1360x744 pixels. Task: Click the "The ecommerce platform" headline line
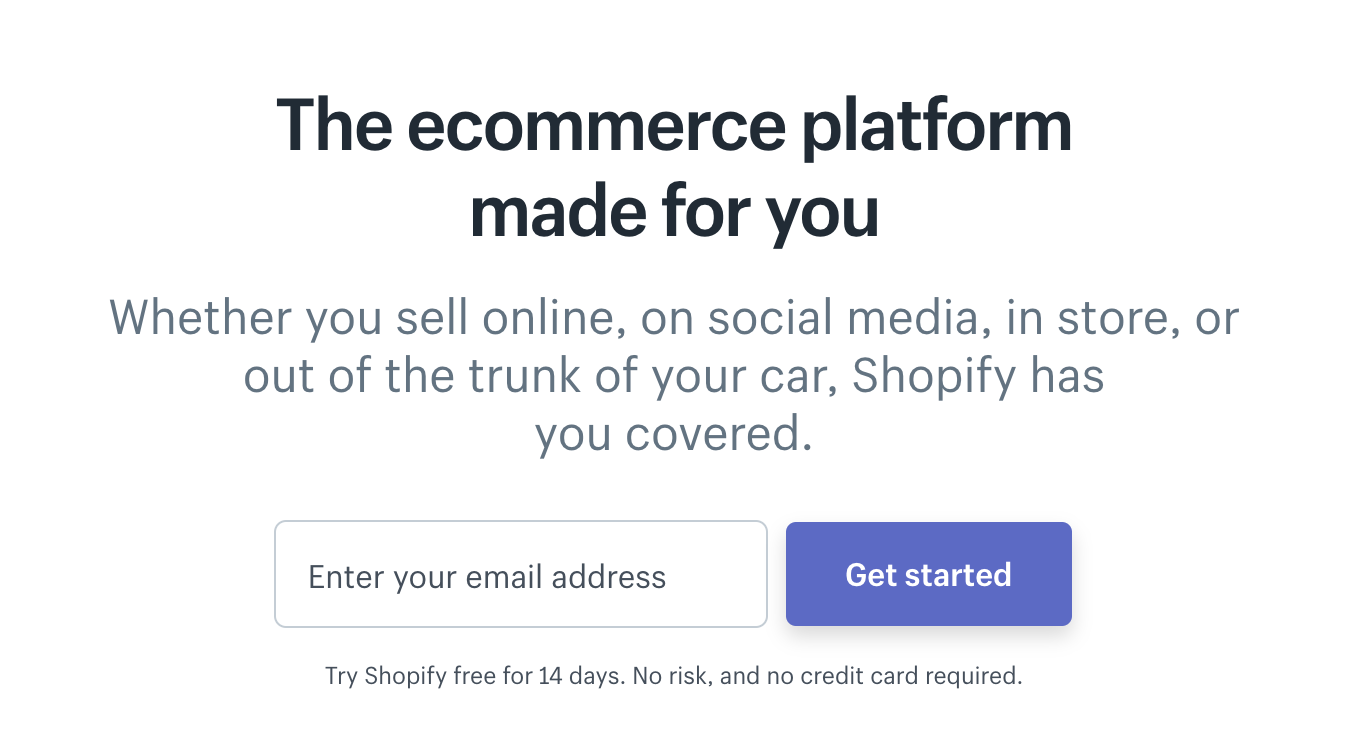tap(673, 127)
